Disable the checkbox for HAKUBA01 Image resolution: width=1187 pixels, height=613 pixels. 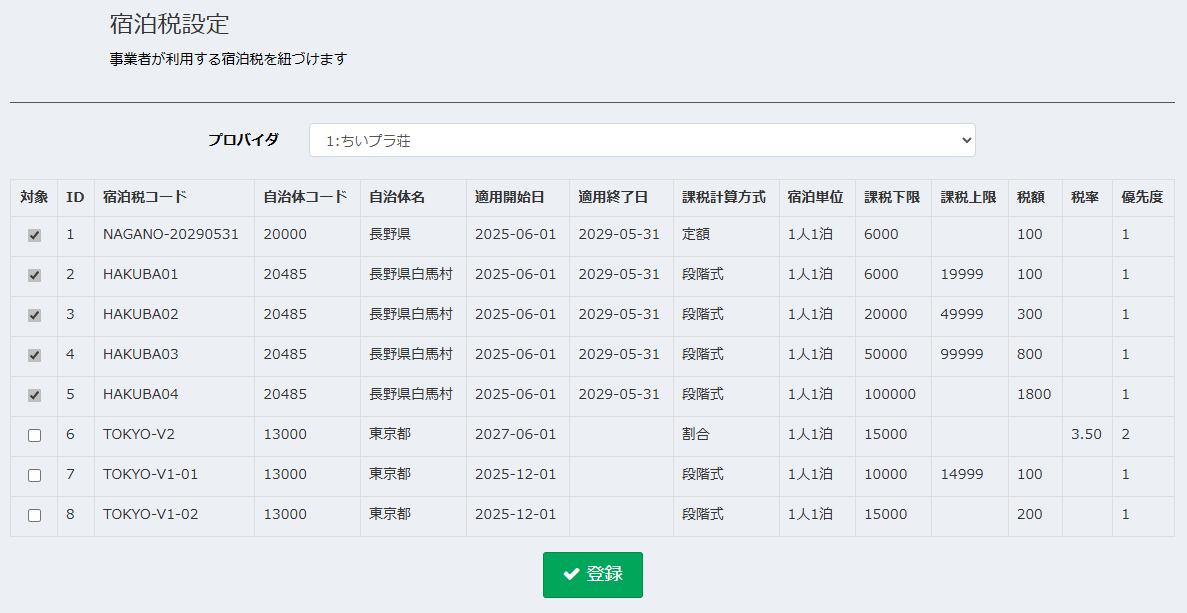pyautogui.click(x=33, y=275)
